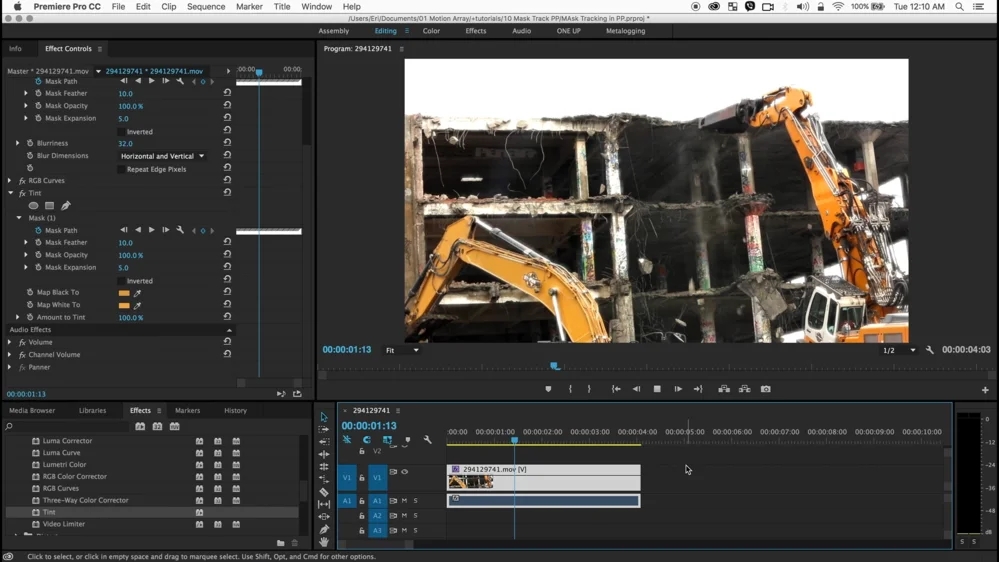Mute audio track A1

(x=404, y=501)
